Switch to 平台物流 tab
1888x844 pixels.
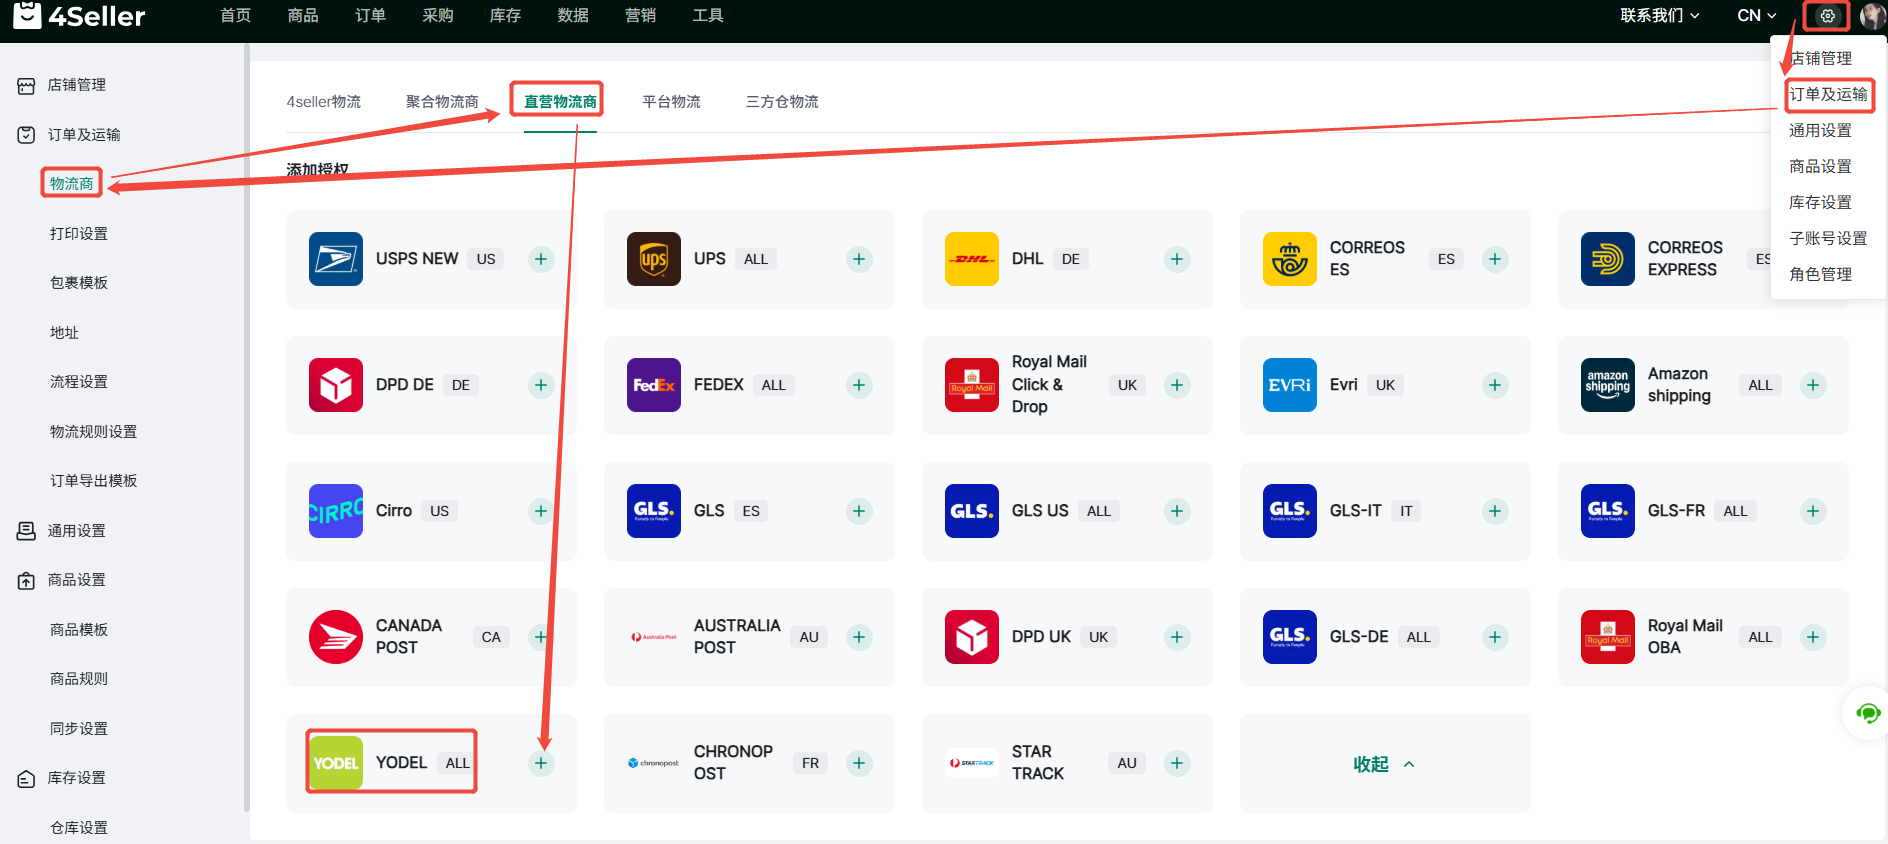(671, 102)
